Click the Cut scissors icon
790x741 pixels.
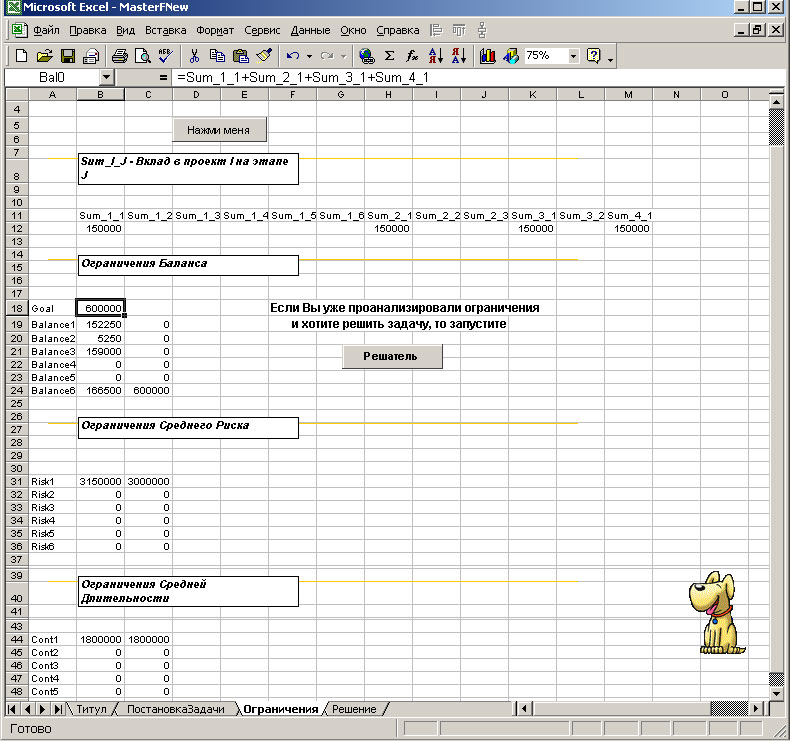[194, 56]
